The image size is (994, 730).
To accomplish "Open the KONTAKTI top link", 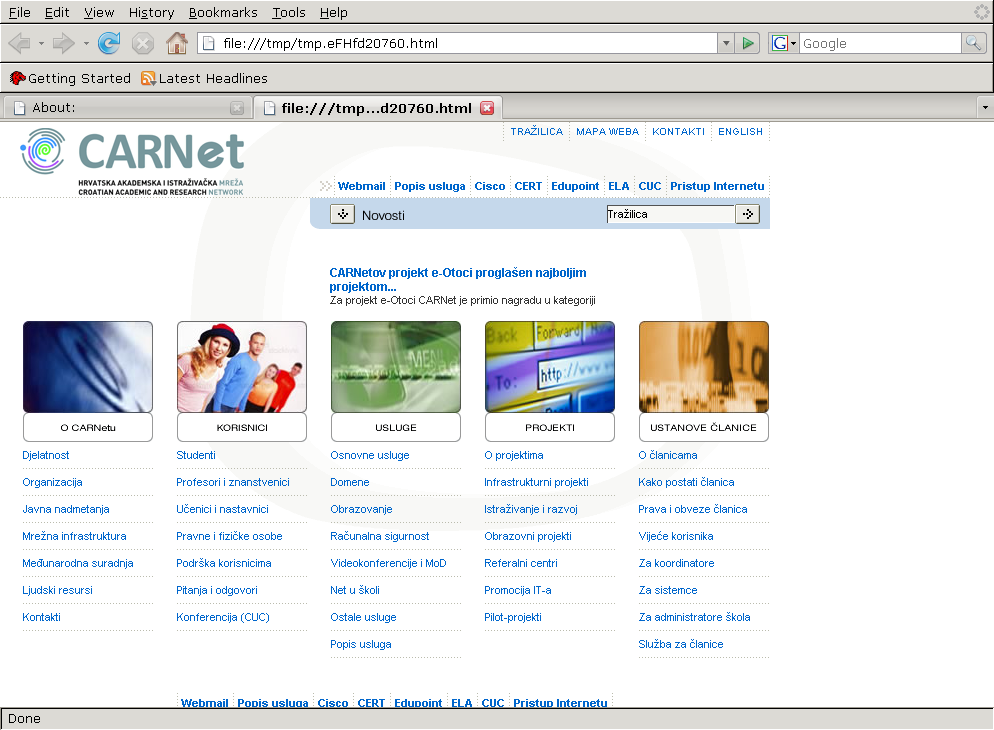I will 678,131.
